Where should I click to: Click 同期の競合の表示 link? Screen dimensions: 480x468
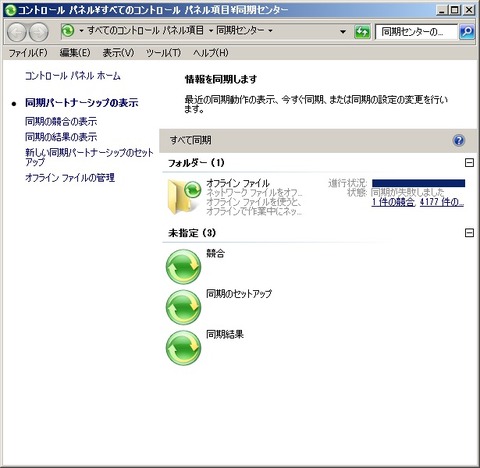pos(61,121)
